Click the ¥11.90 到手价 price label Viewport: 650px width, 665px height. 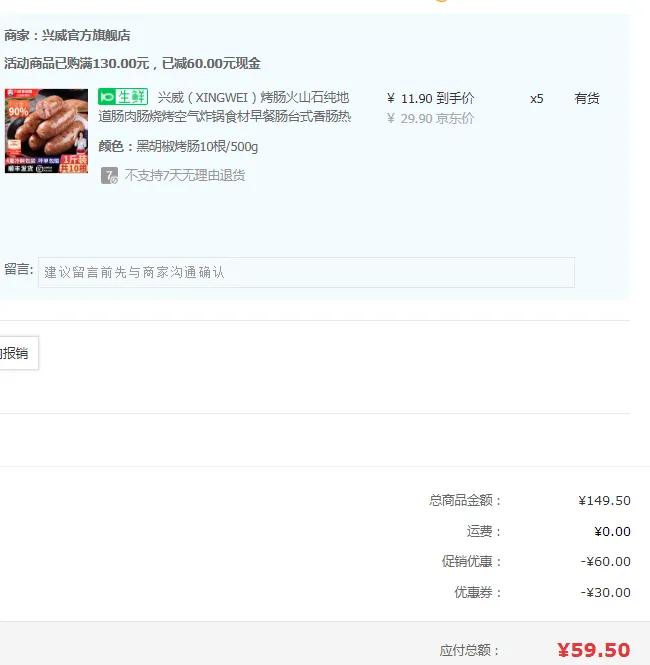(430, 98)
